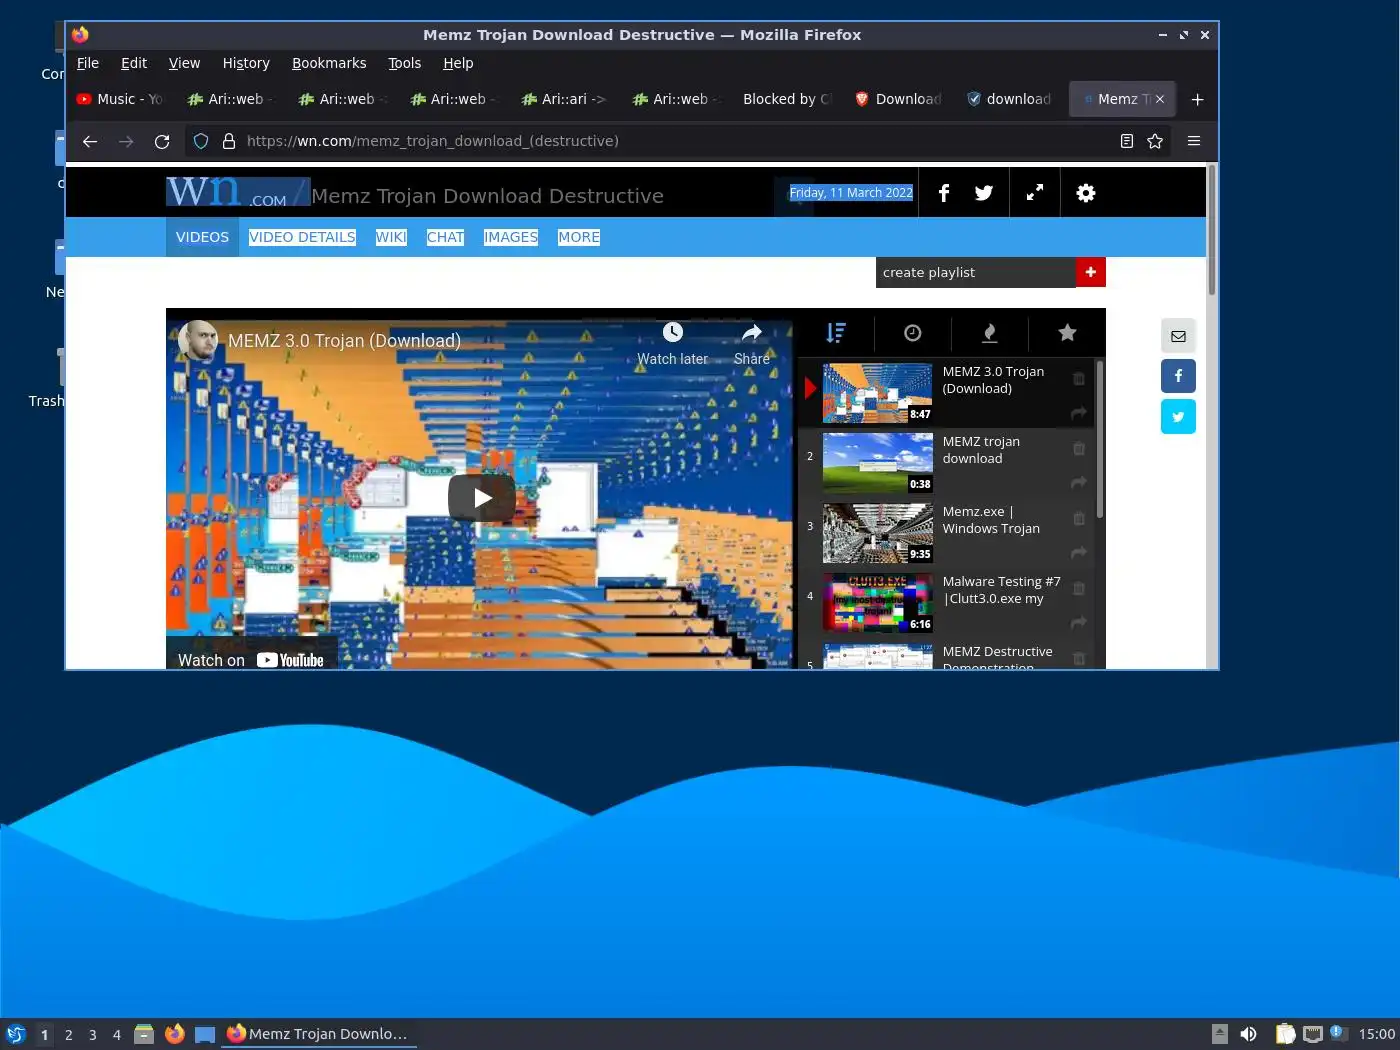Open a new browser tab

tap(1197, 99)
